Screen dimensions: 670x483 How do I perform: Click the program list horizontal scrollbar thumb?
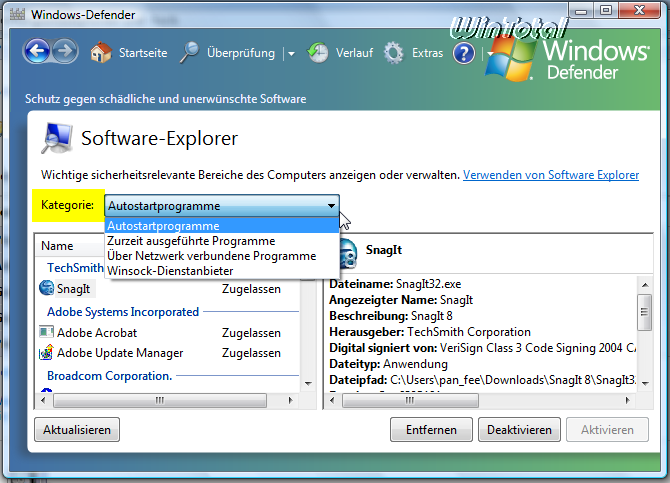click(160, 401)
